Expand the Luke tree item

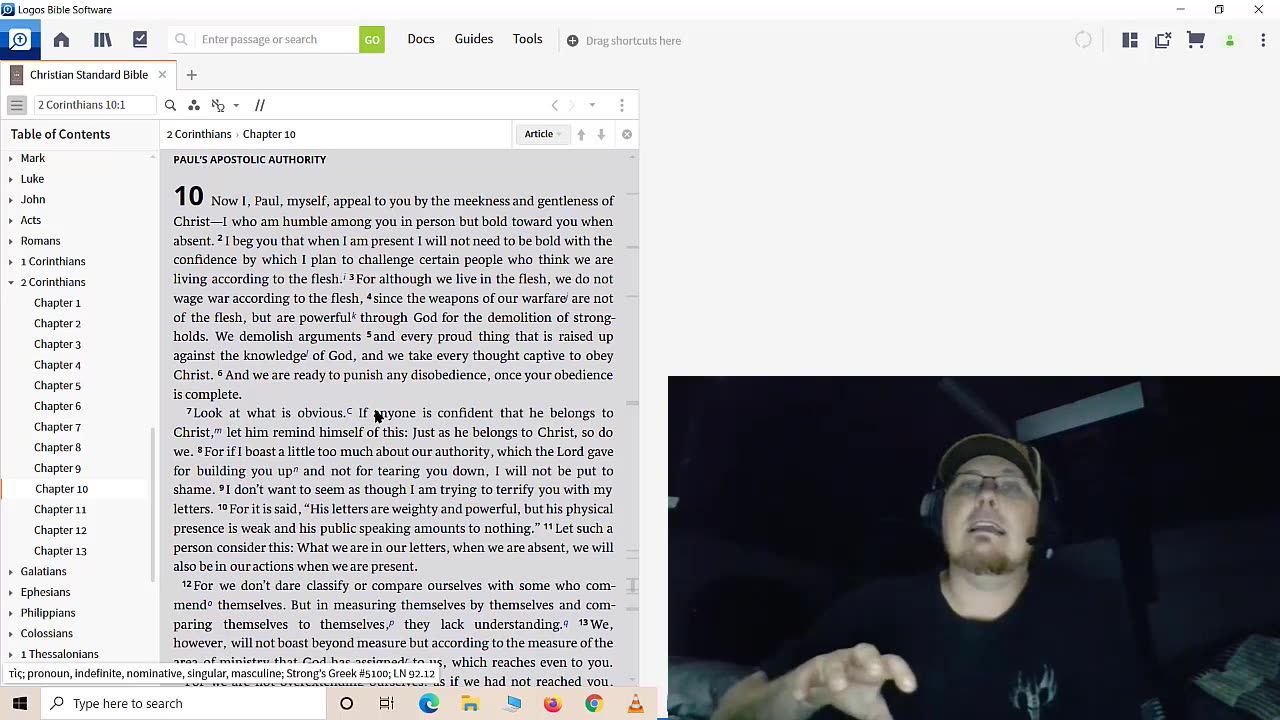[11, 179]
